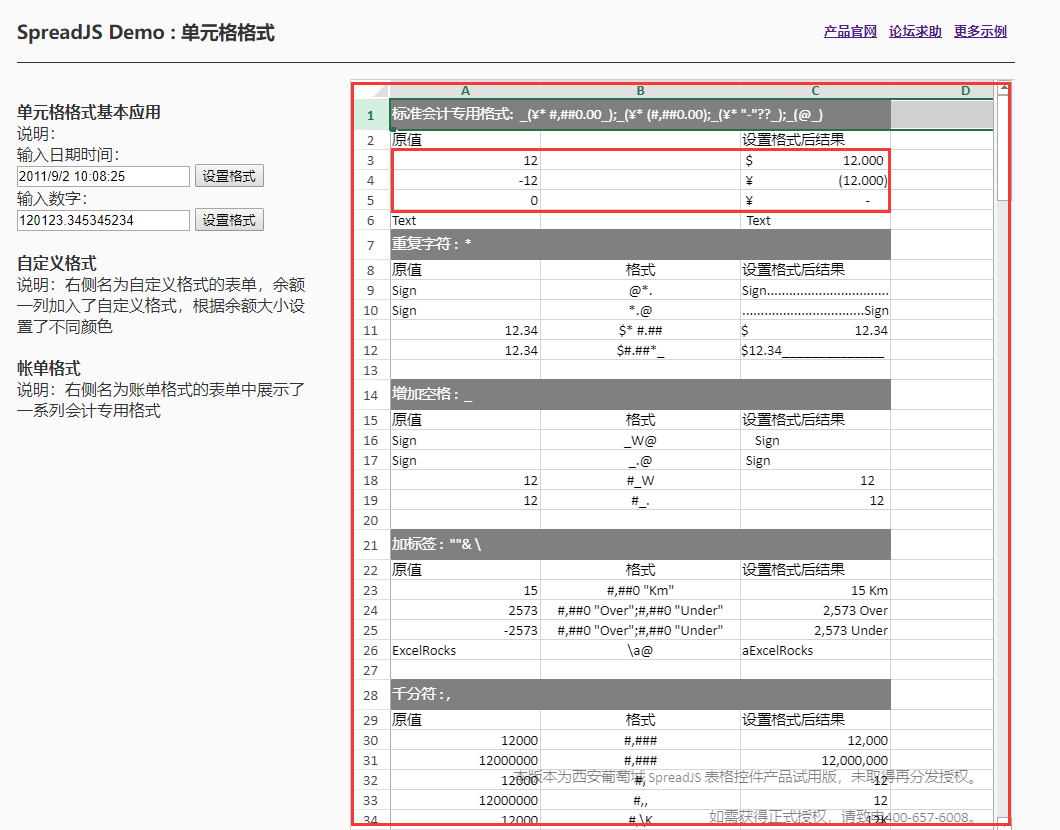The height and width of the screenshot is (830, 1060).
Task: Click the spreadsheet vertical scrollbar thumb
Action: (1003, 147)
